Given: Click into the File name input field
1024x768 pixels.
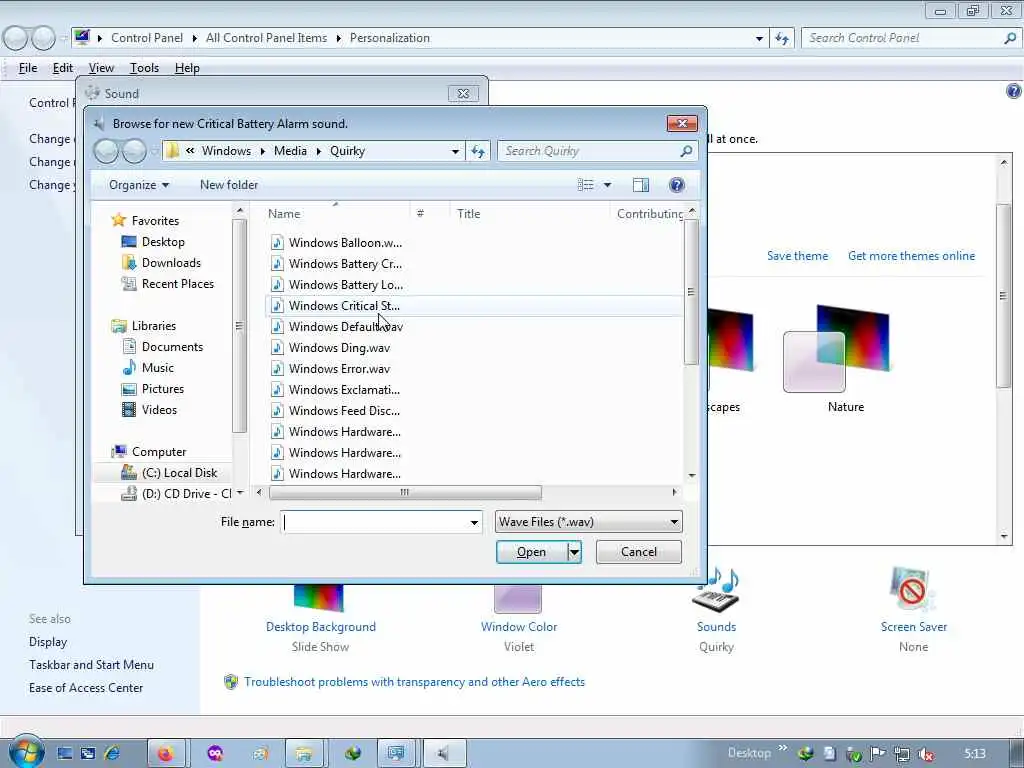Looking at the screenshot, I should 376,522.
